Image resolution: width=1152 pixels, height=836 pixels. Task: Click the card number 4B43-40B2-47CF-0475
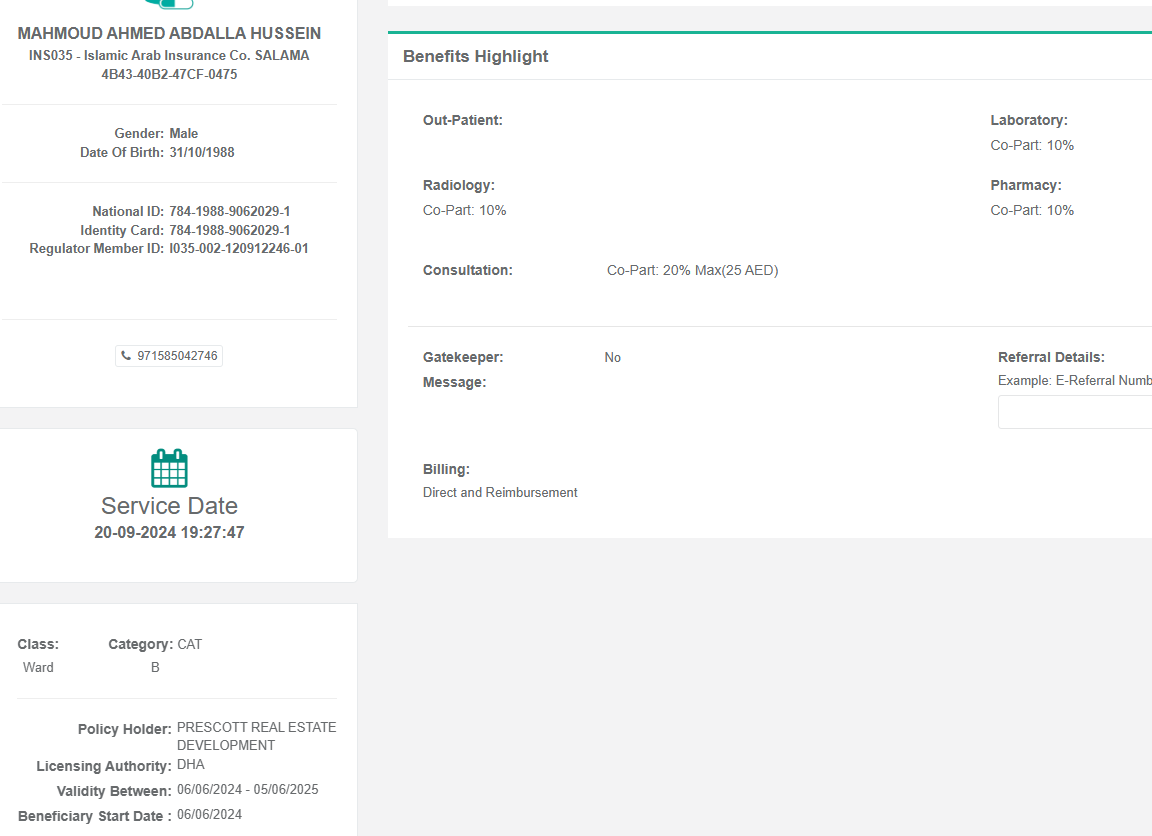169,75
